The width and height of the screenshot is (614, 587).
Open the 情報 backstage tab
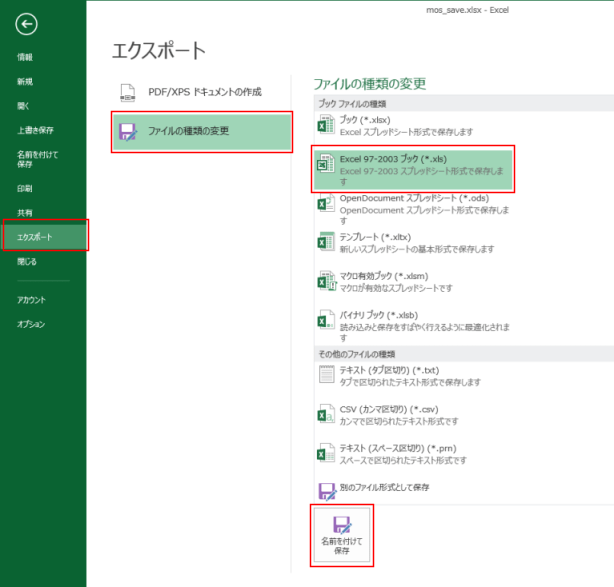point(43,57)
